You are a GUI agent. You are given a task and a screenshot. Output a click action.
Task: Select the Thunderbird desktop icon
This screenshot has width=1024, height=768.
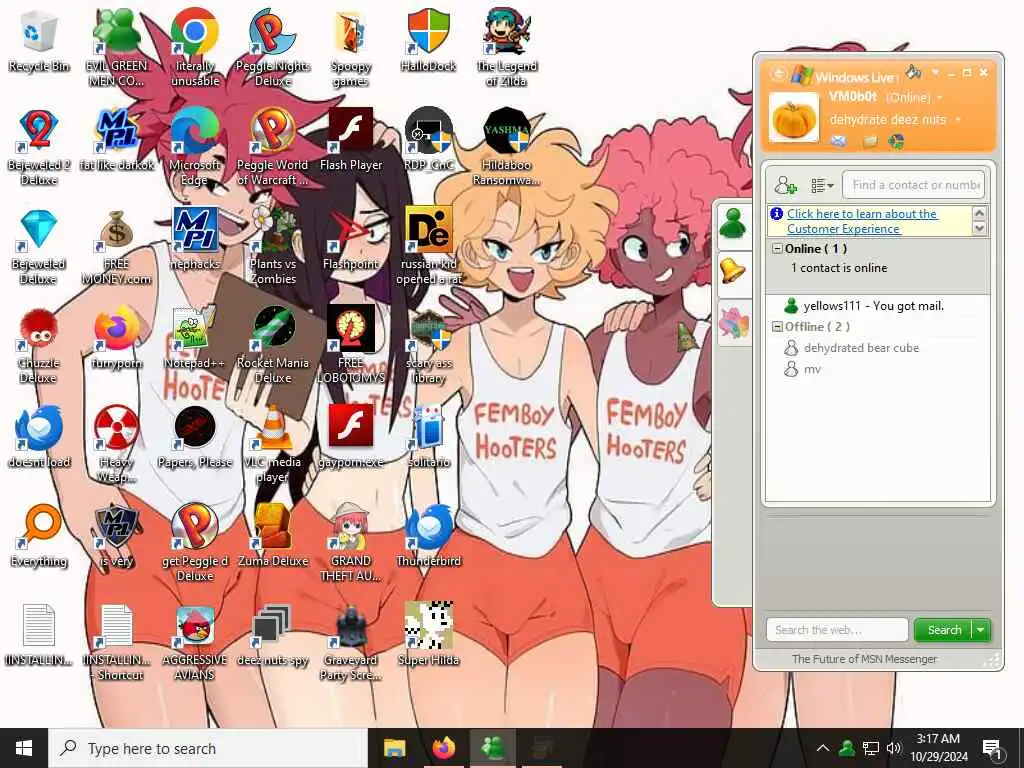(x=428, y=536)
